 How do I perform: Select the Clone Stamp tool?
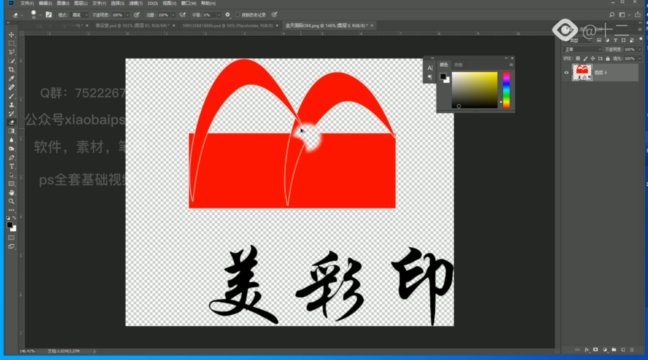coord(12,105)
